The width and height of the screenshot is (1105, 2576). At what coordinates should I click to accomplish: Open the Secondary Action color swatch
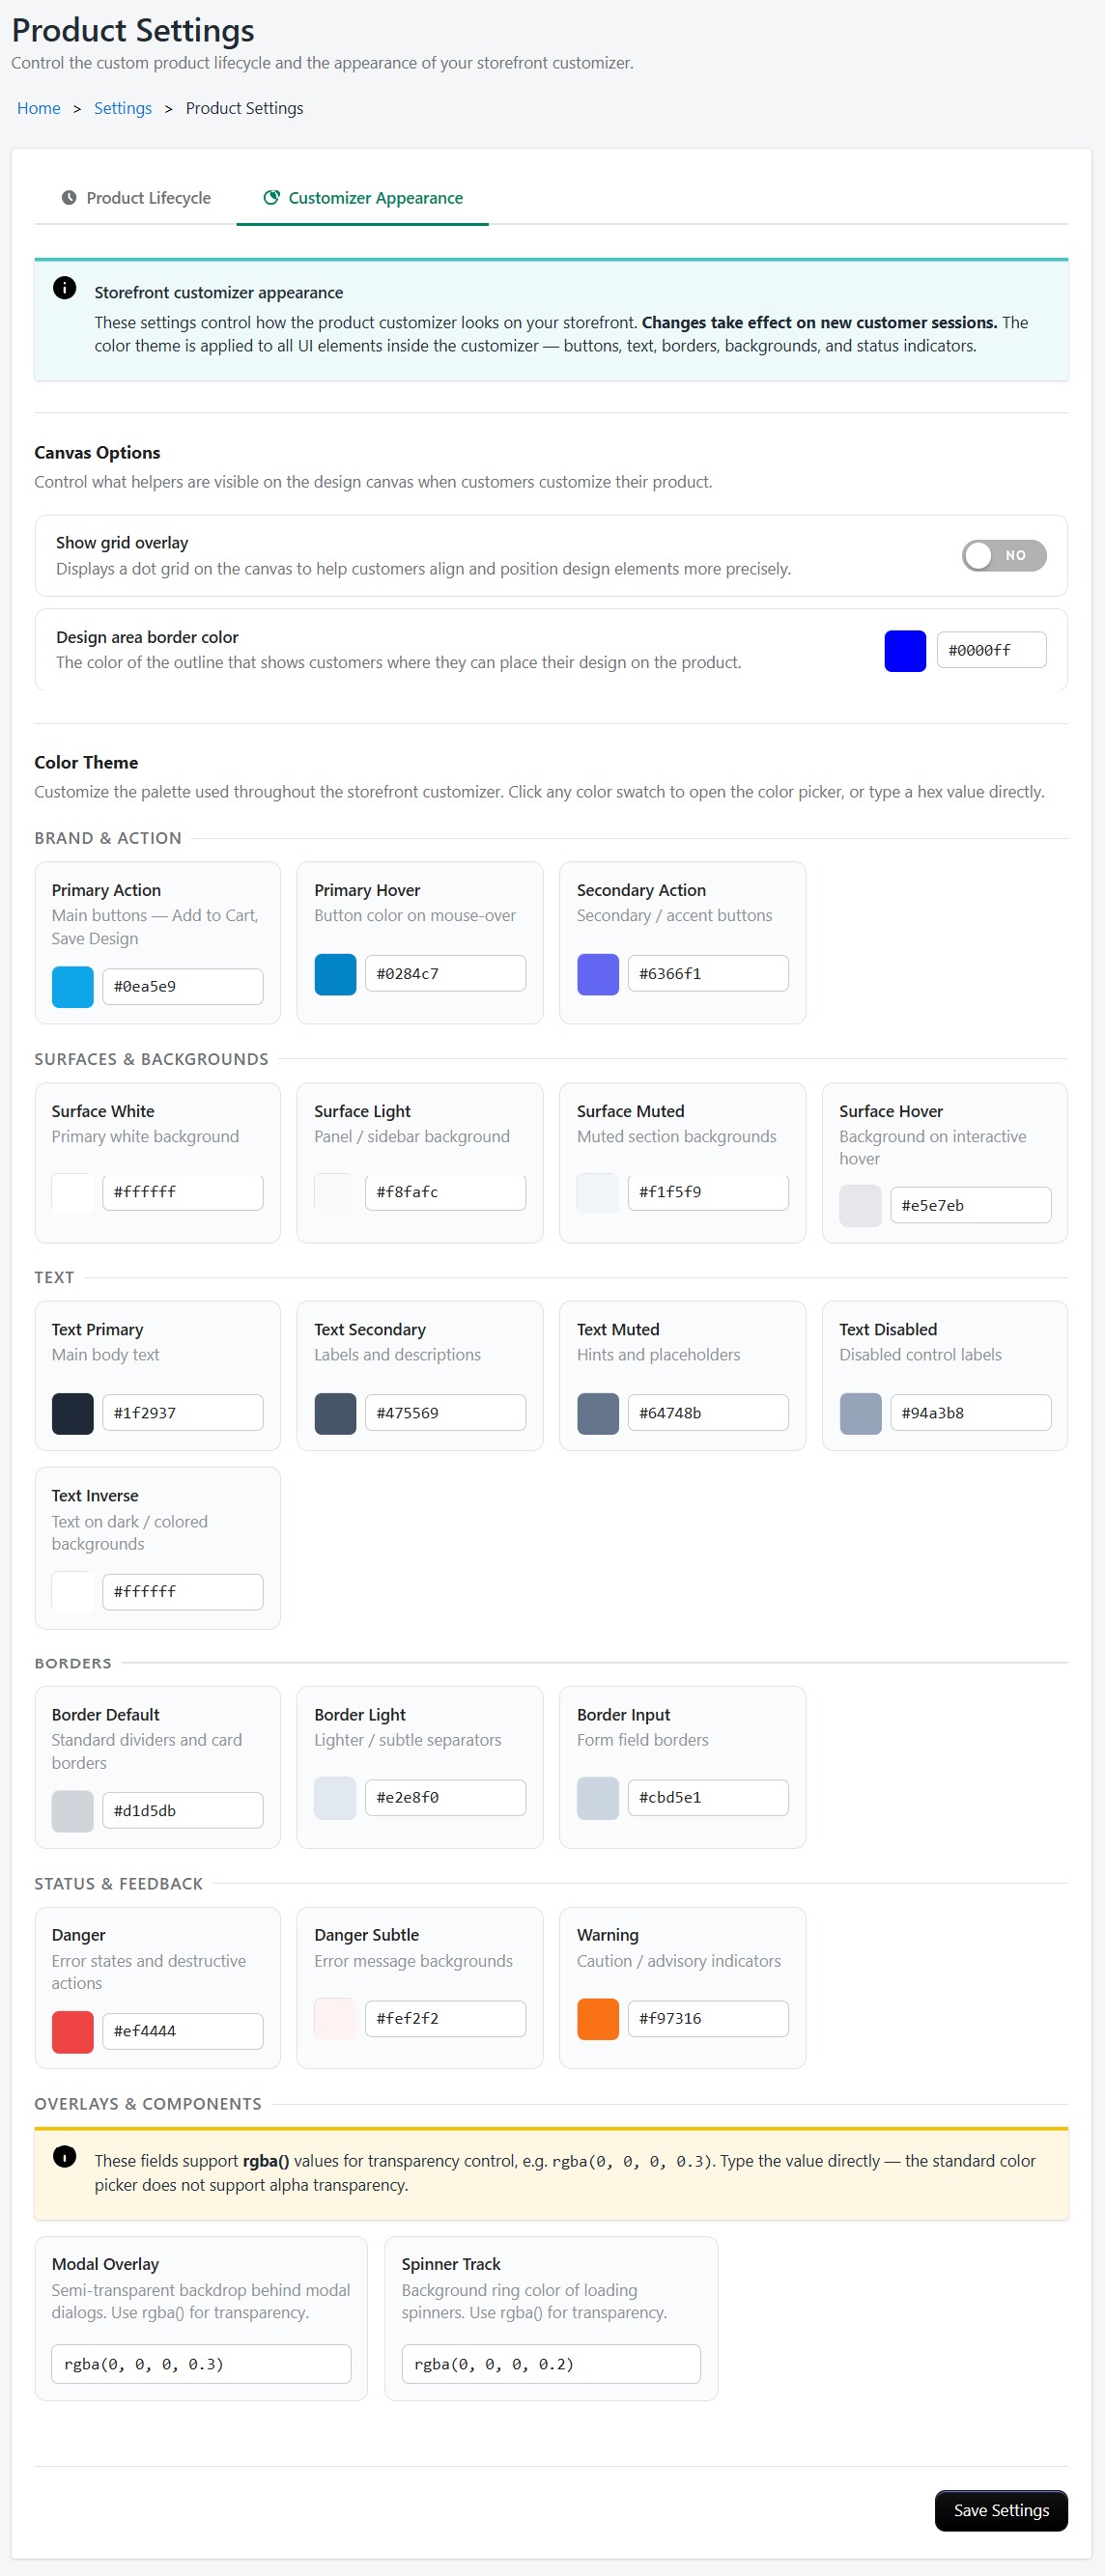click(598, 974)
